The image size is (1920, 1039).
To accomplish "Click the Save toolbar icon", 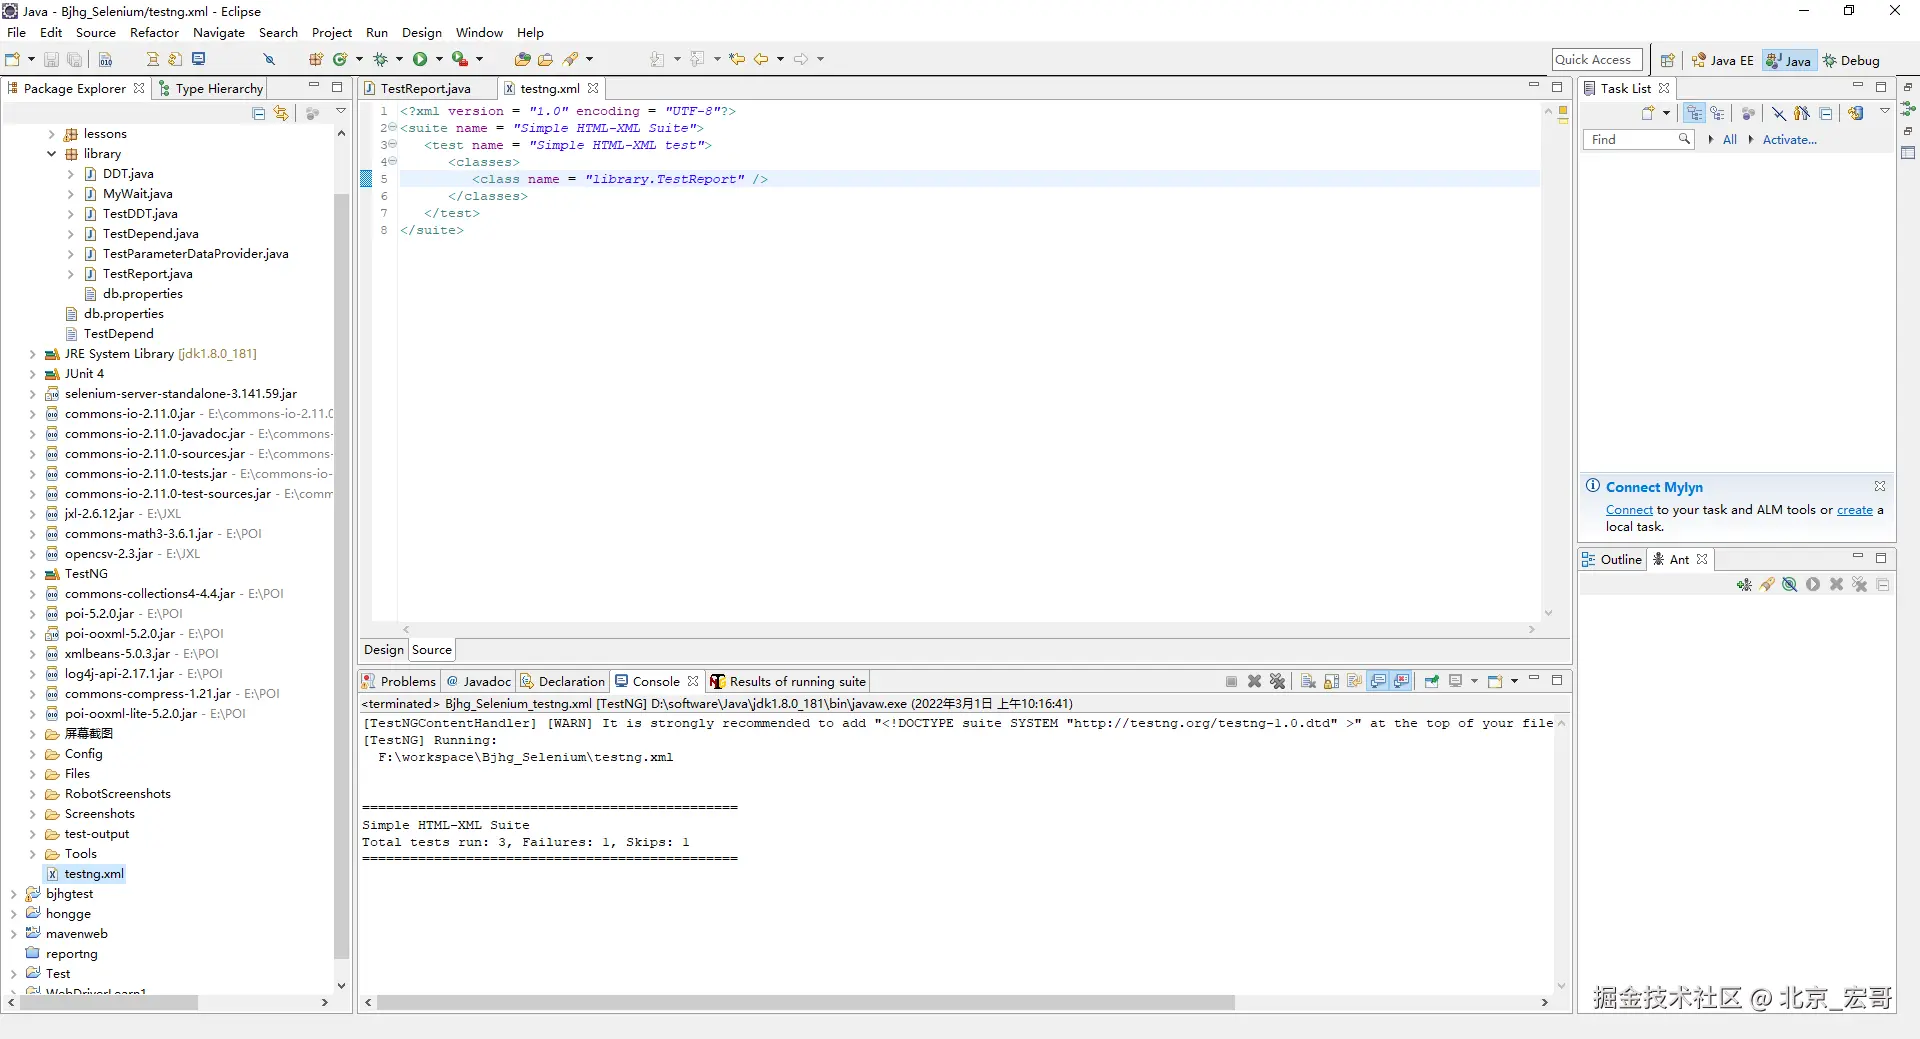I will point(51,59).
